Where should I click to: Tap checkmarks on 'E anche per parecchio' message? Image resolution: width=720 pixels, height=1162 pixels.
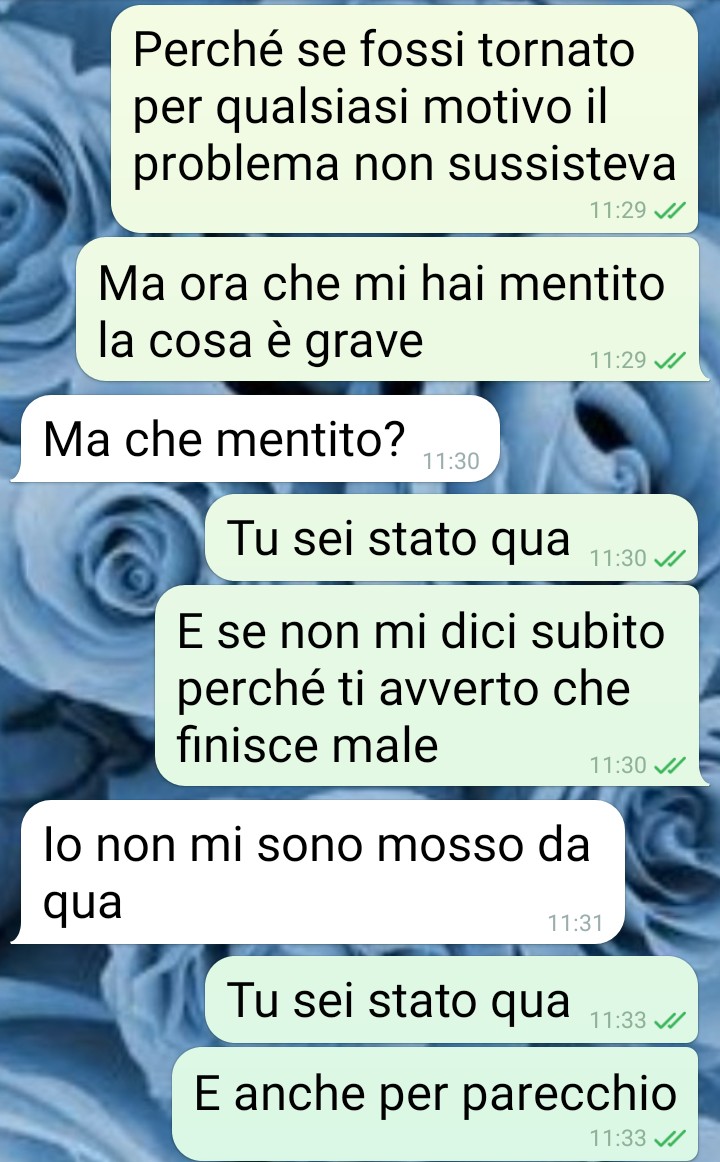pos(670,1138)
